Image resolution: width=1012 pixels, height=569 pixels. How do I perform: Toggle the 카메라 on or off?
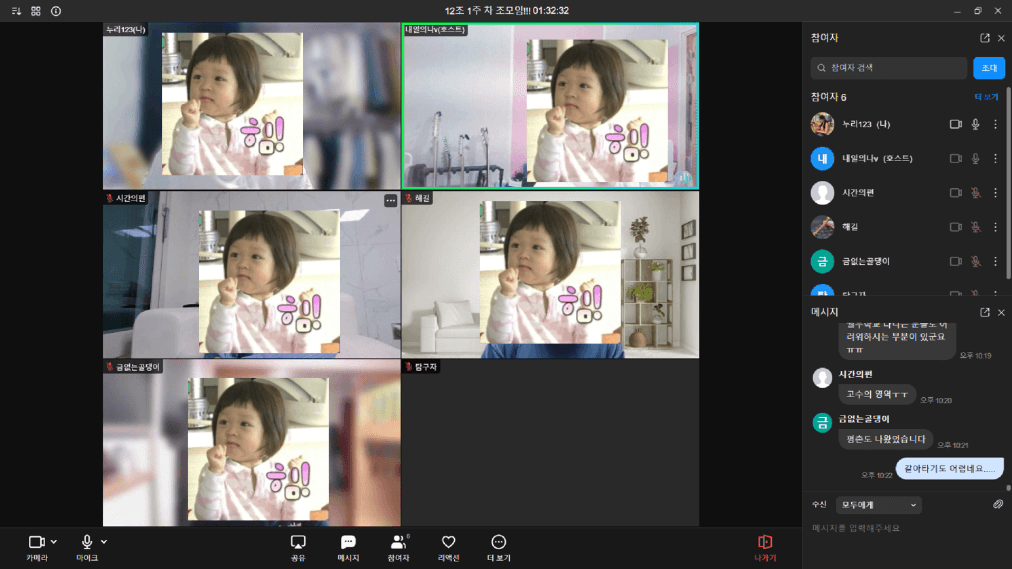37,548
